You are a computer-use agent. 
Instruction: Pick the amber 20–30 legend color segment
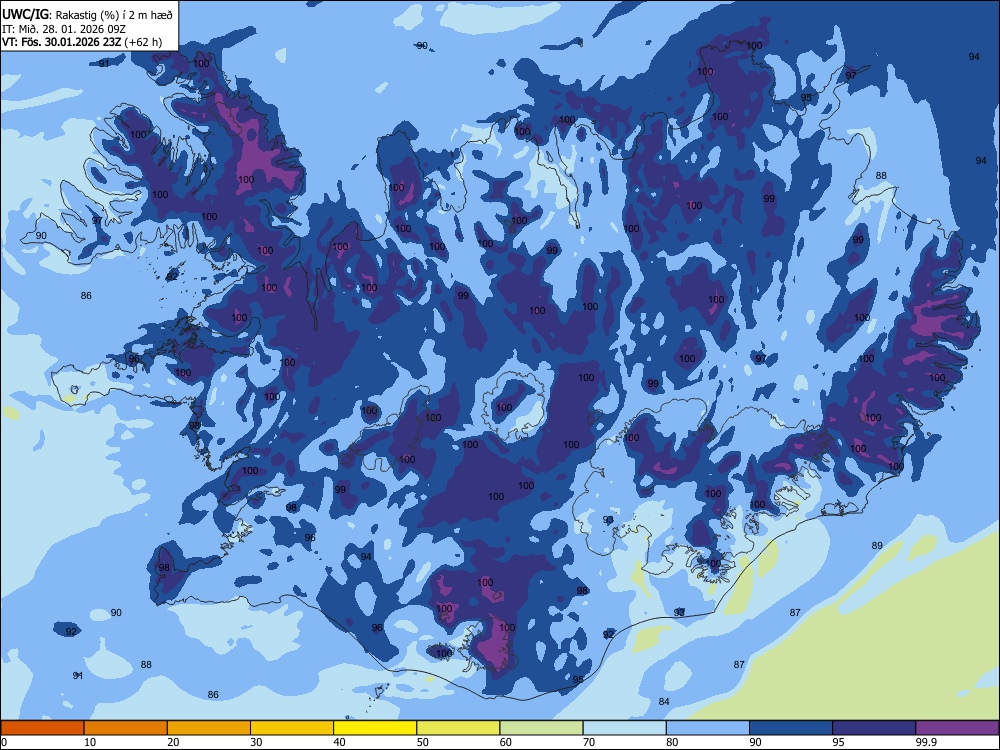(x=209, y=728)
